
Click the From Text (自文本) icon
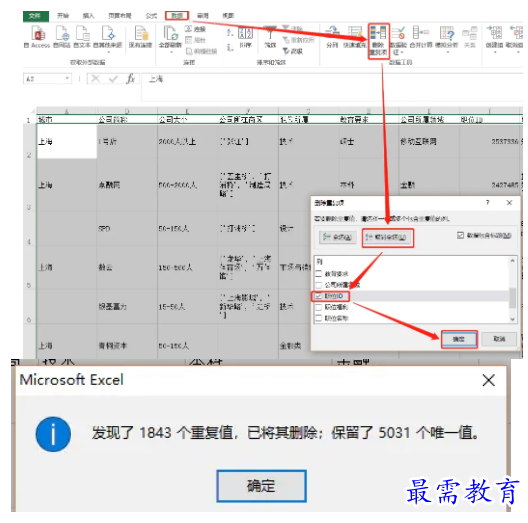(x=82, y=34)
